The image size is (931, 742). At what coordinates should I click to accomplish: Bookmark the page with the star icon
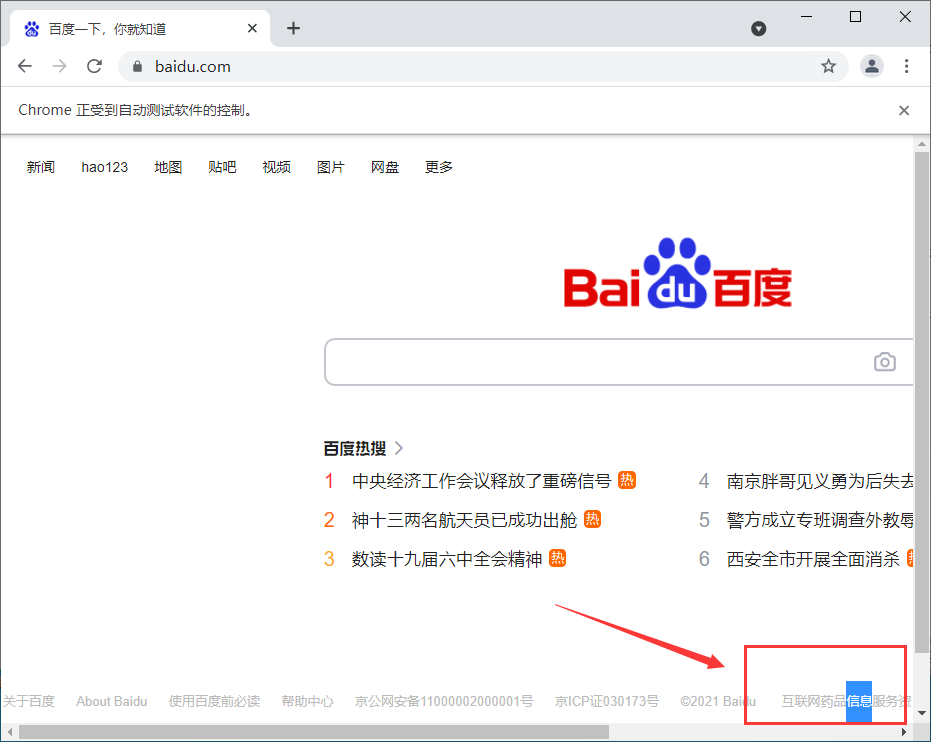click(828, 66)
